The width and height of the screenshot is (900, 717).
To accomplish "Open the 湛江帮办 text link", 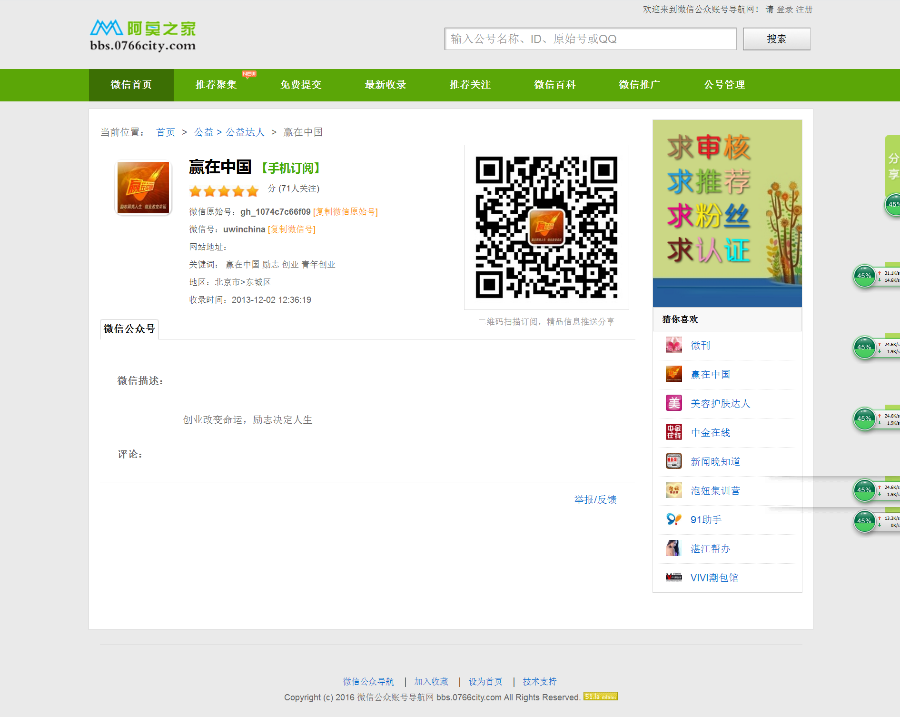I will tap(710, 548).
